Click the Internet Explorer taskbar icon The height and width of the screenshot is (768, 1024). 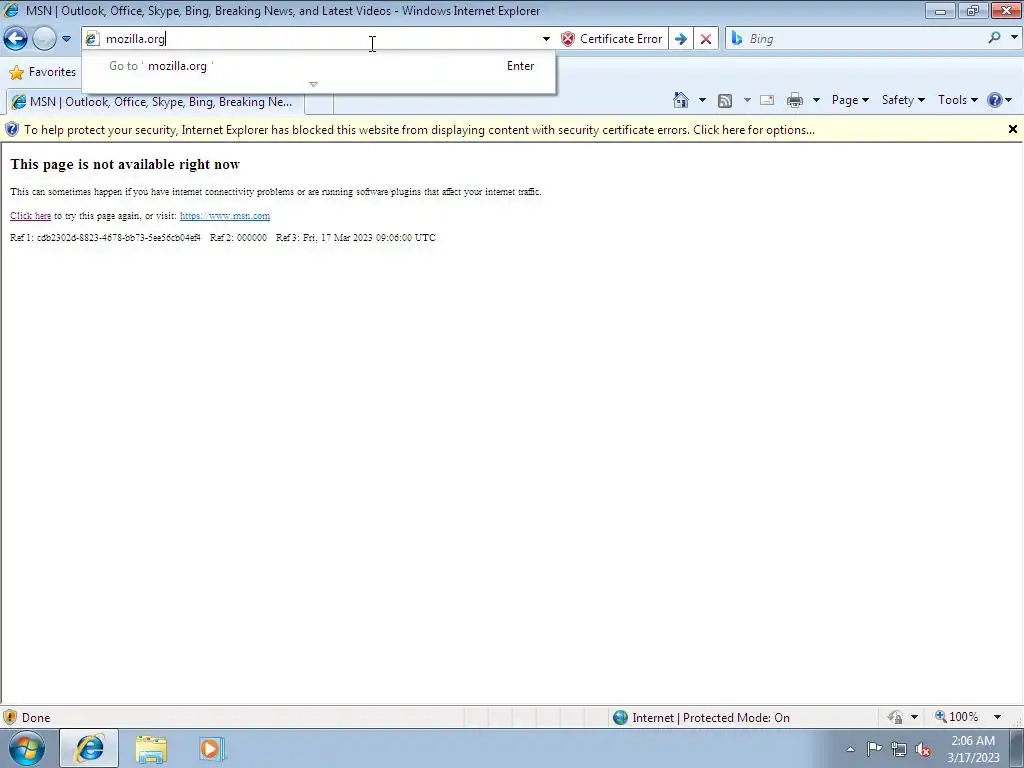pyautogui.click(x=89, y=748)
